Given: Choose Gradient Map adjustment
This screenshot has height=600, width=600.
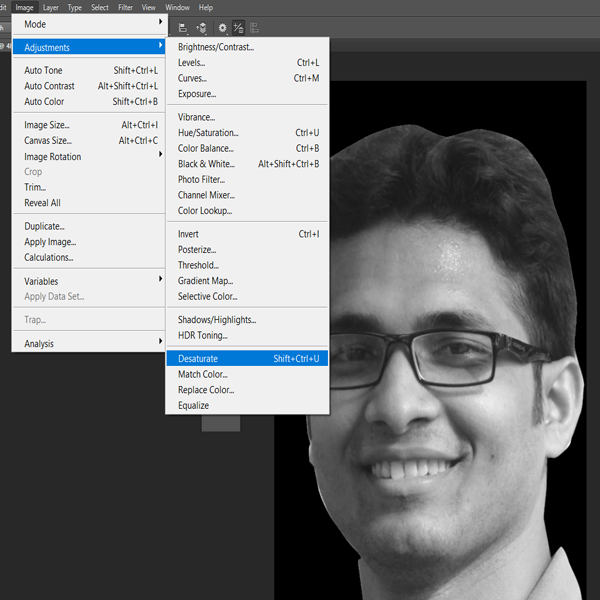Looking at the screenshot, I should click(247, 281).
